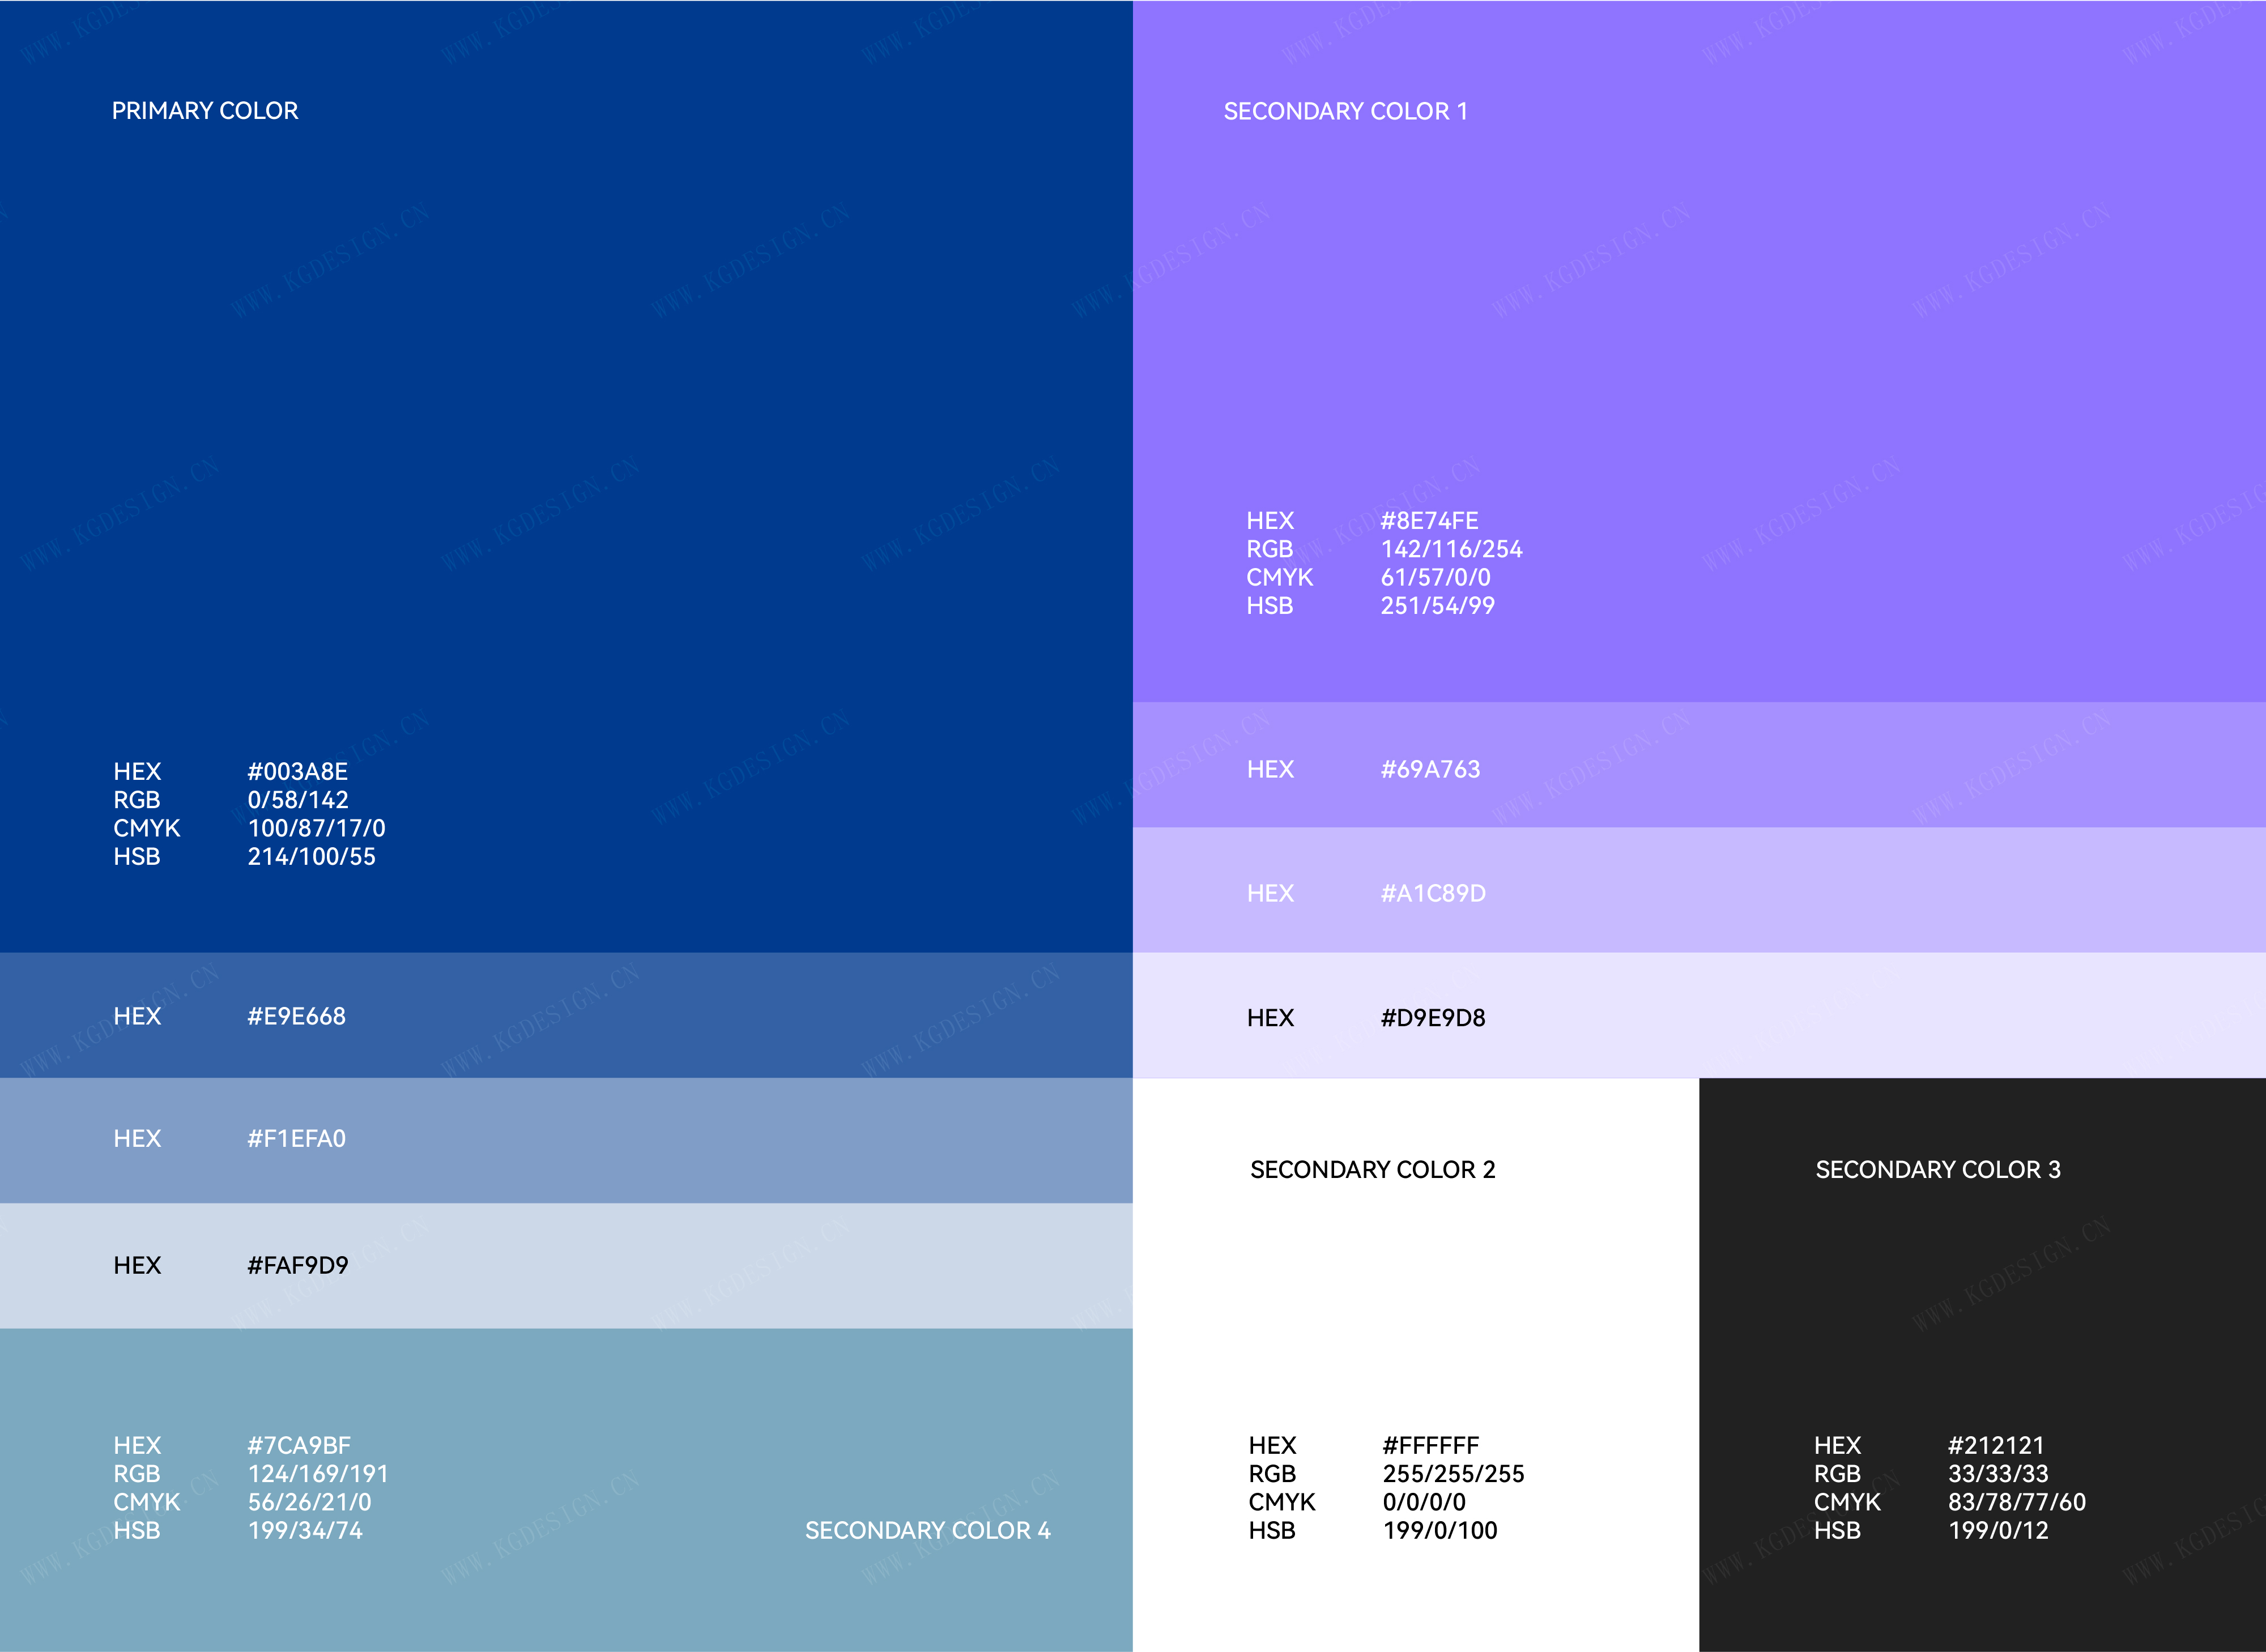Click the swatch labeled #69A763

[x=1699, y=765]
